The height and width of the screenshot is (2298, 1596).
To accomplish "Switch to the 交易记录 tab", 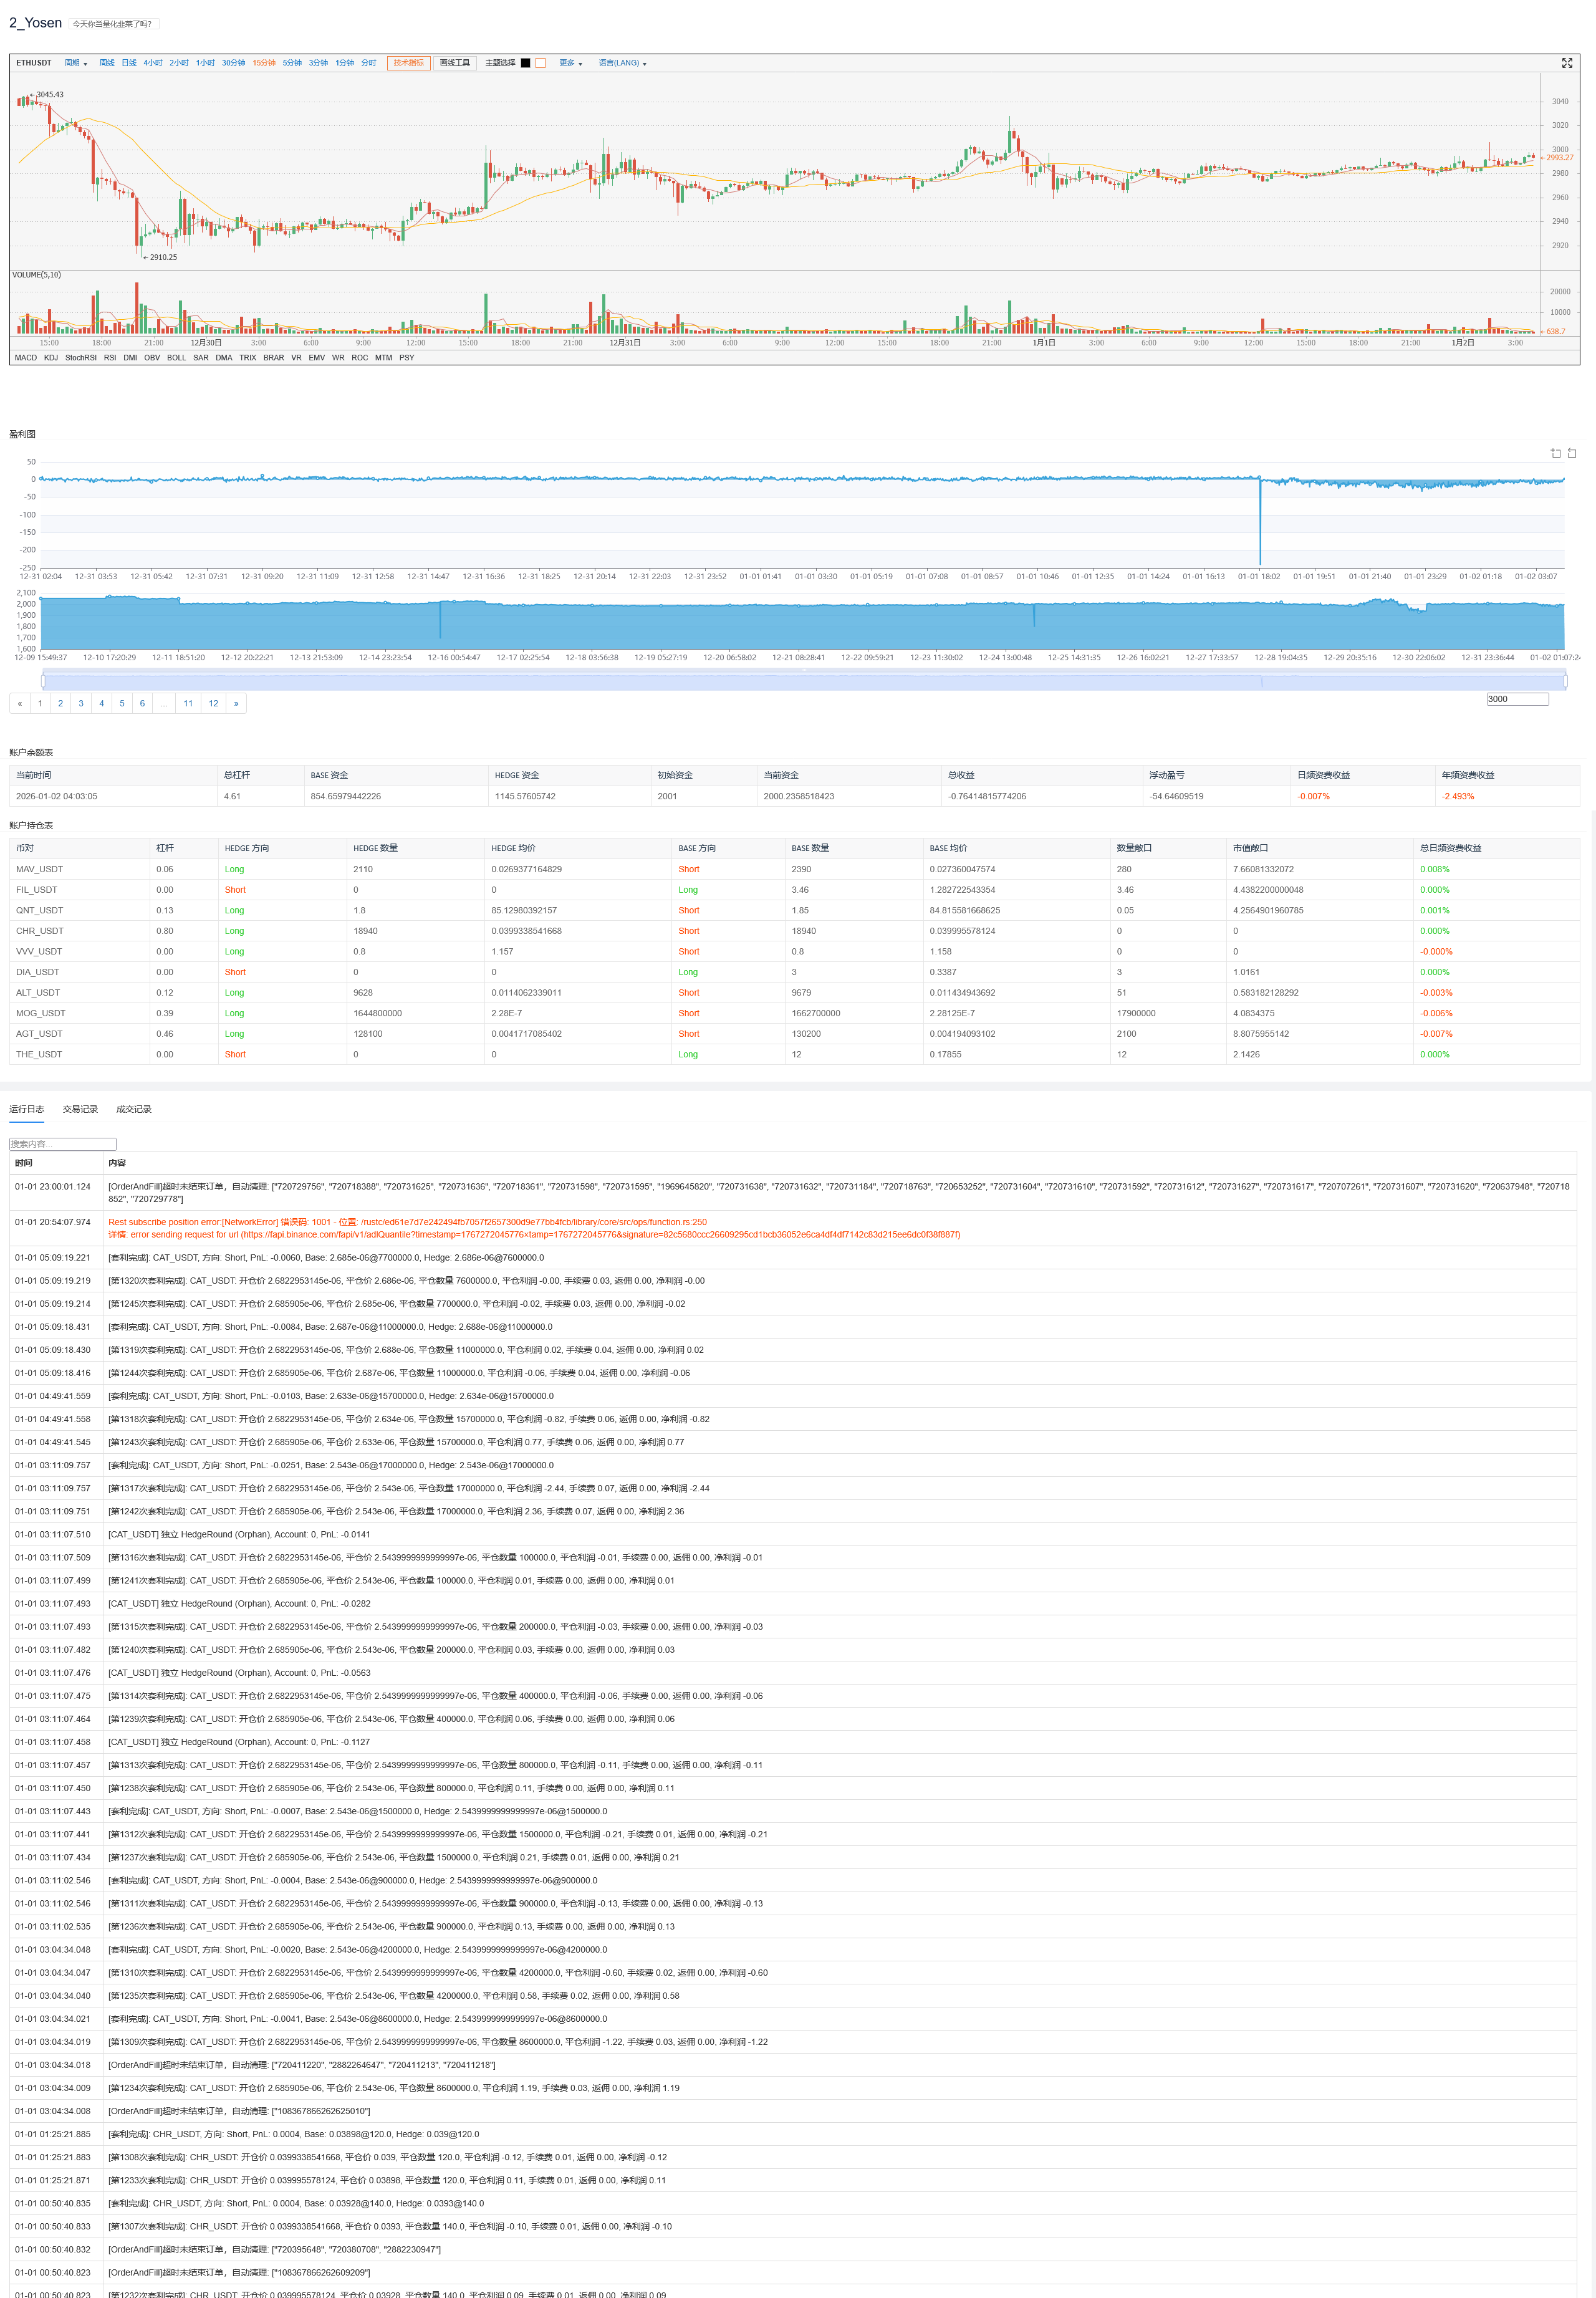I will pos(80,1109).
